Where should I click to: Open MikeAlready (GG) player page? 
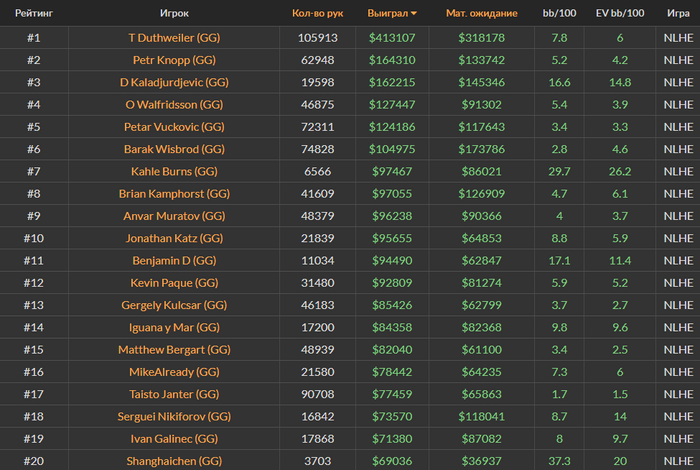pos(174,373)
